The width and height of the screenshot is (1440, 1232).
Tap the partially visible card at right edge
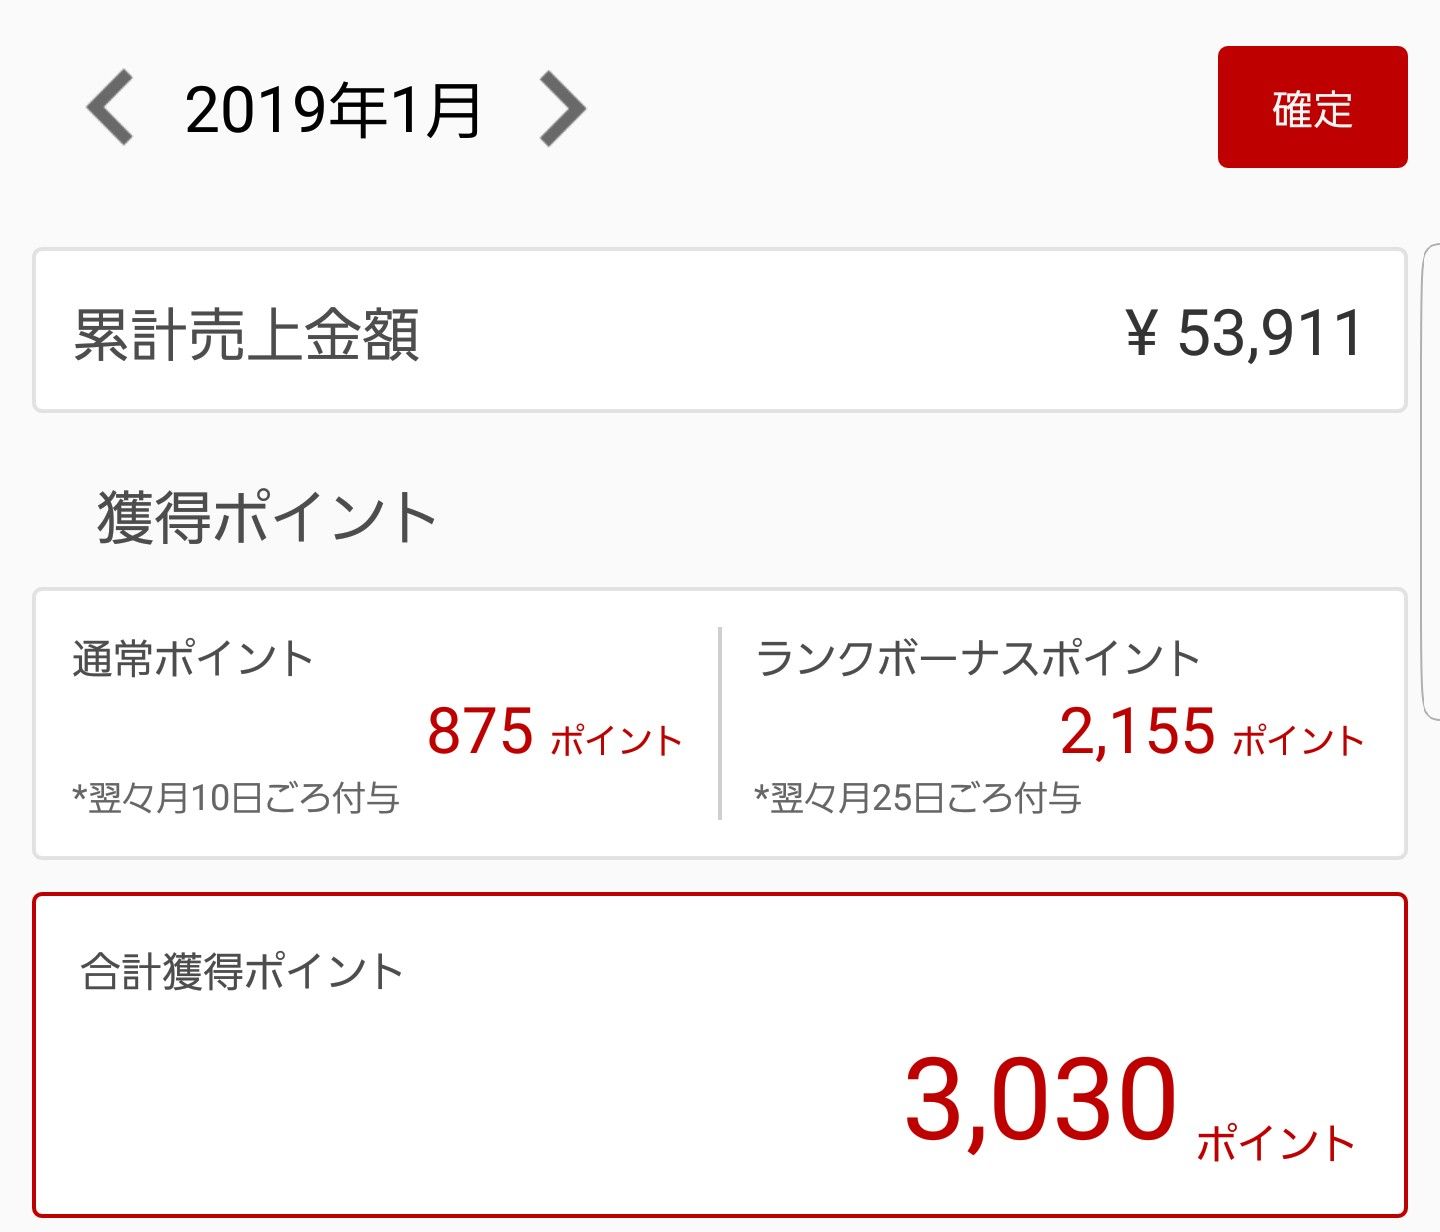(x=1430, y=480)
